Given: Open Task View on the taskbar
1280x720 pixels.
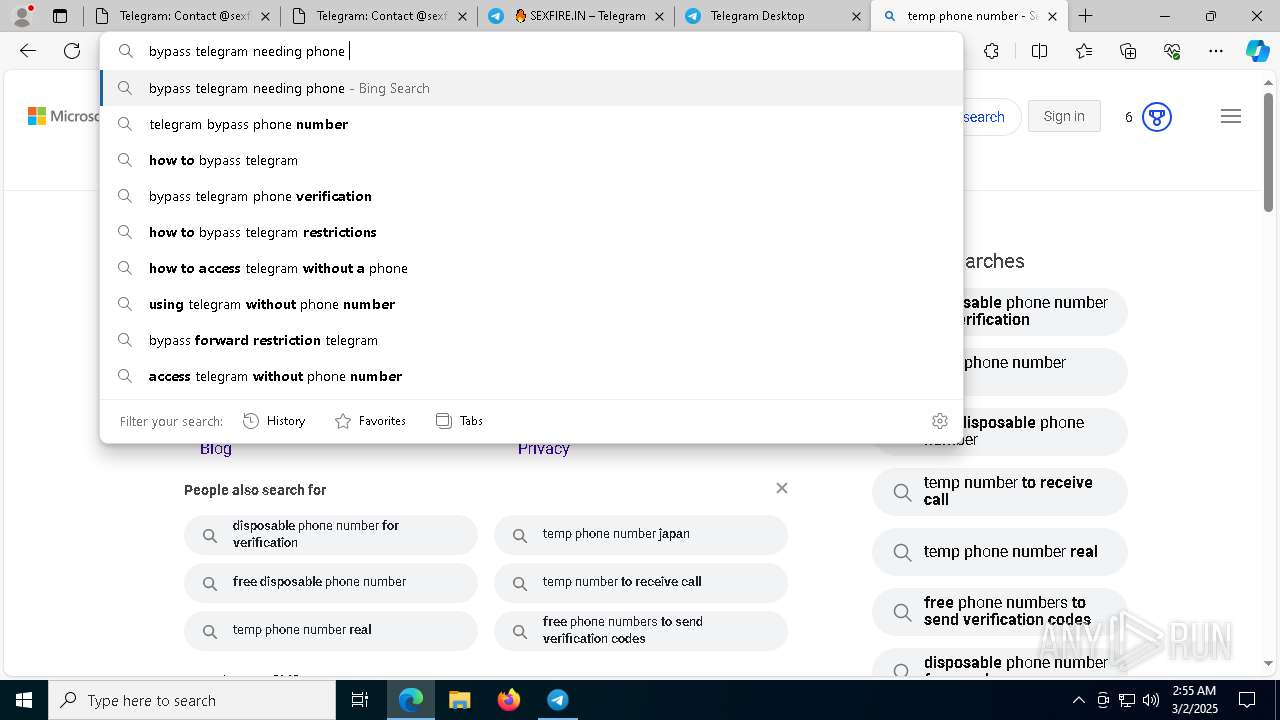Looking at the screenshot, I should [360, 700].
